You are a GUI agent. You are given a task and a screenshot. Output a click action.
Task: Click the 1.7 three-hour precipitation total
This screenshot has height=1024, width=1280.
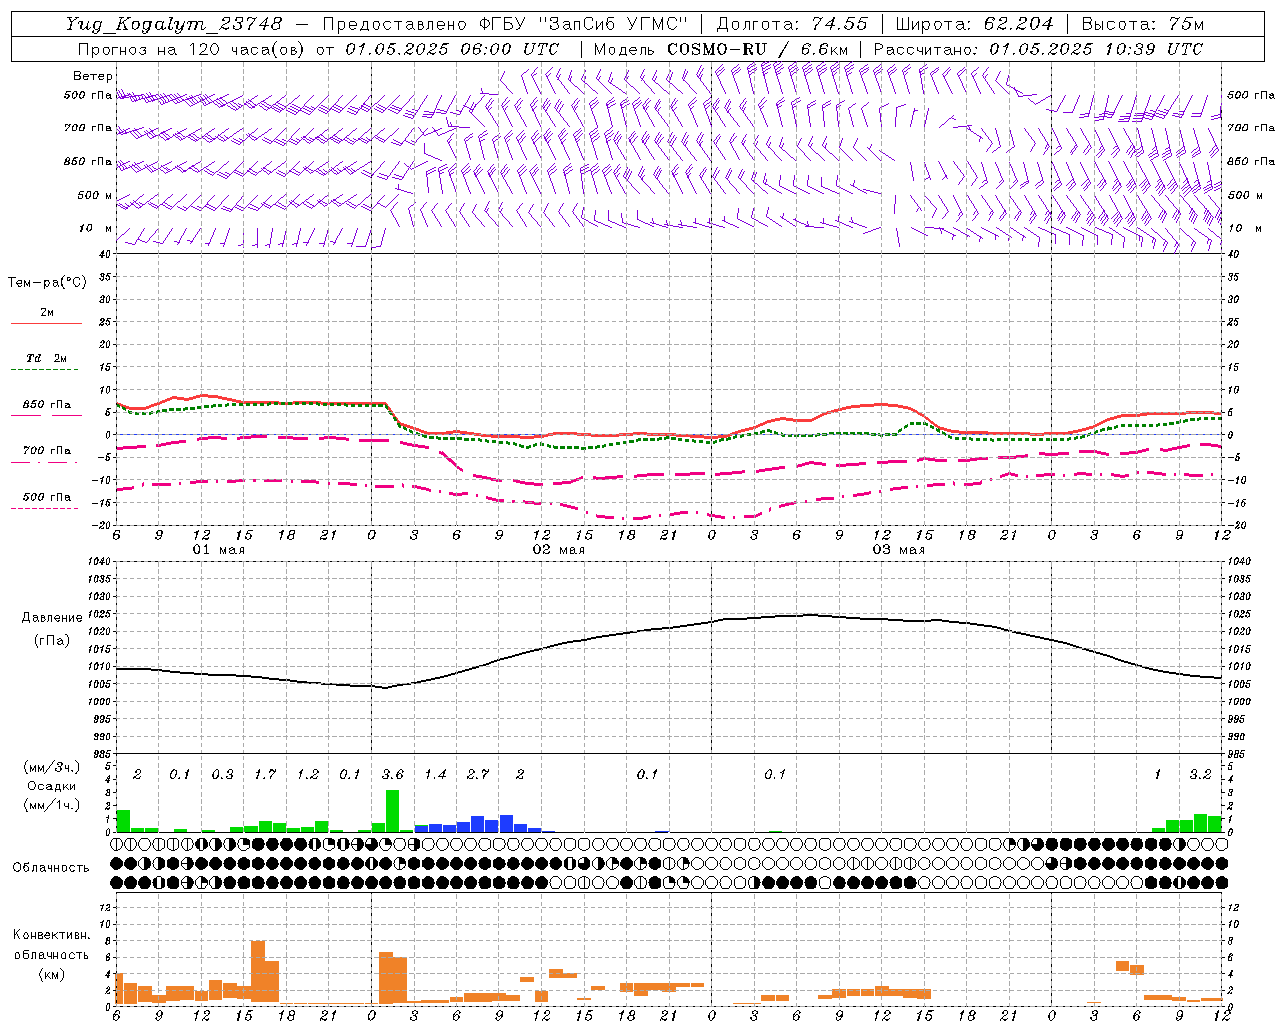coord(265,775)
